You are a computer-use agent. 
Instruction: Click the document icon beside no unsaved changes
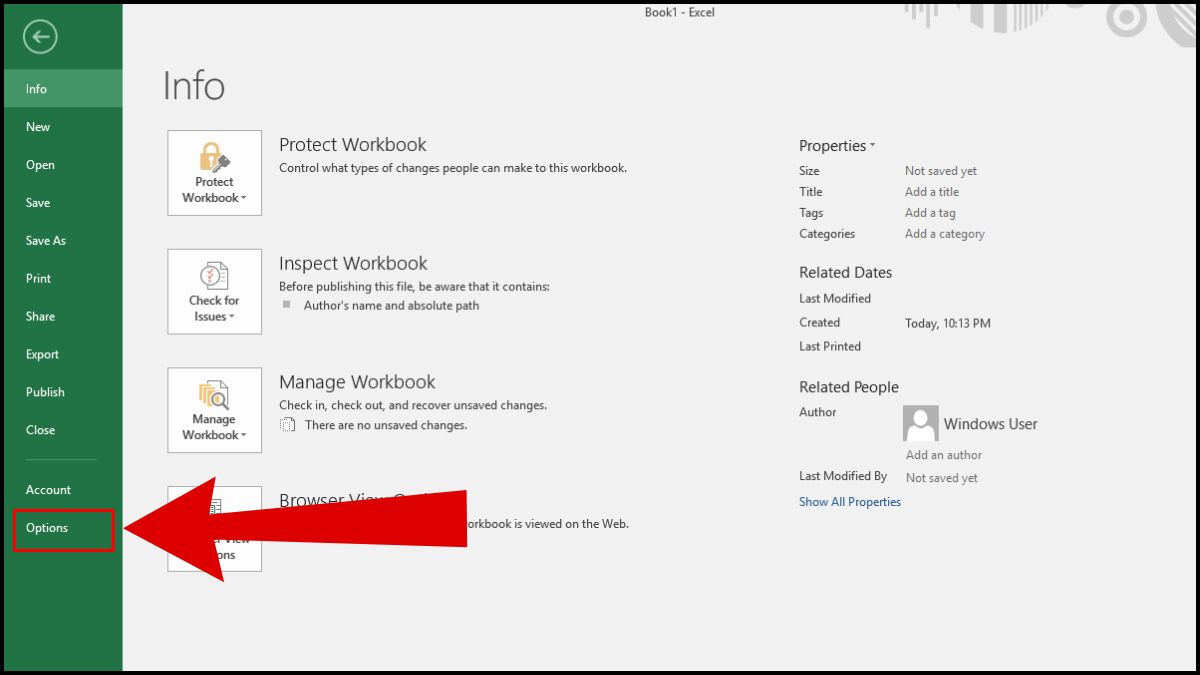coord(288,425)
